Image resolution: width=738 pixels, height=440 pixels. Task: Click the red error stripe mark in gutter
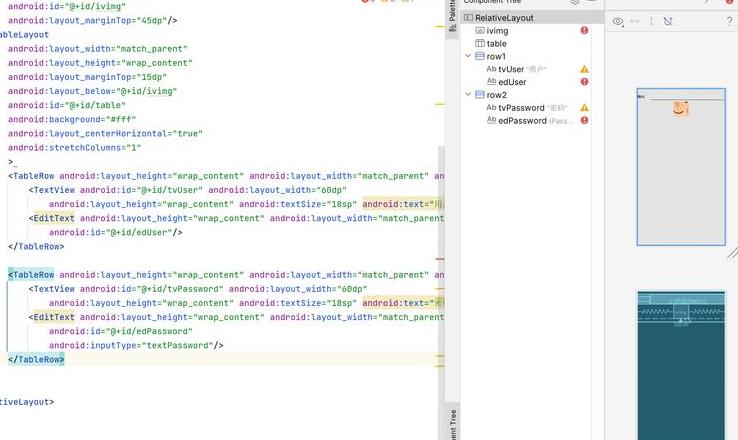click(x=440, y=259)
